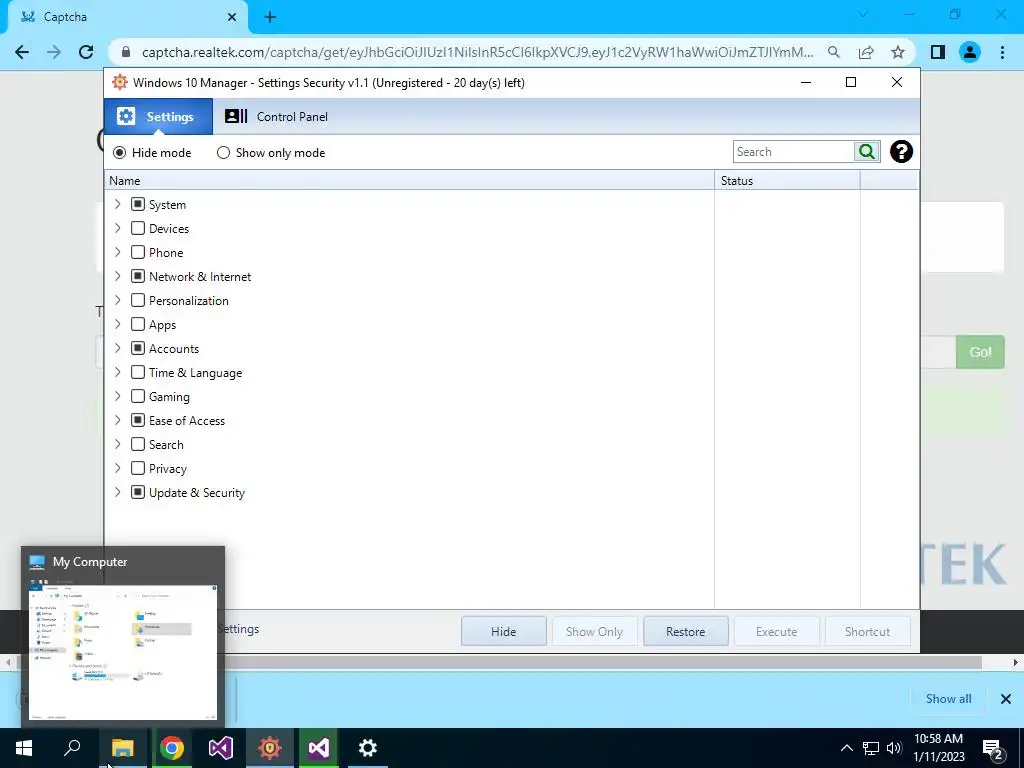1024x768 pixels.
Task: Close the downloads bar
Action: (1006, 699)
